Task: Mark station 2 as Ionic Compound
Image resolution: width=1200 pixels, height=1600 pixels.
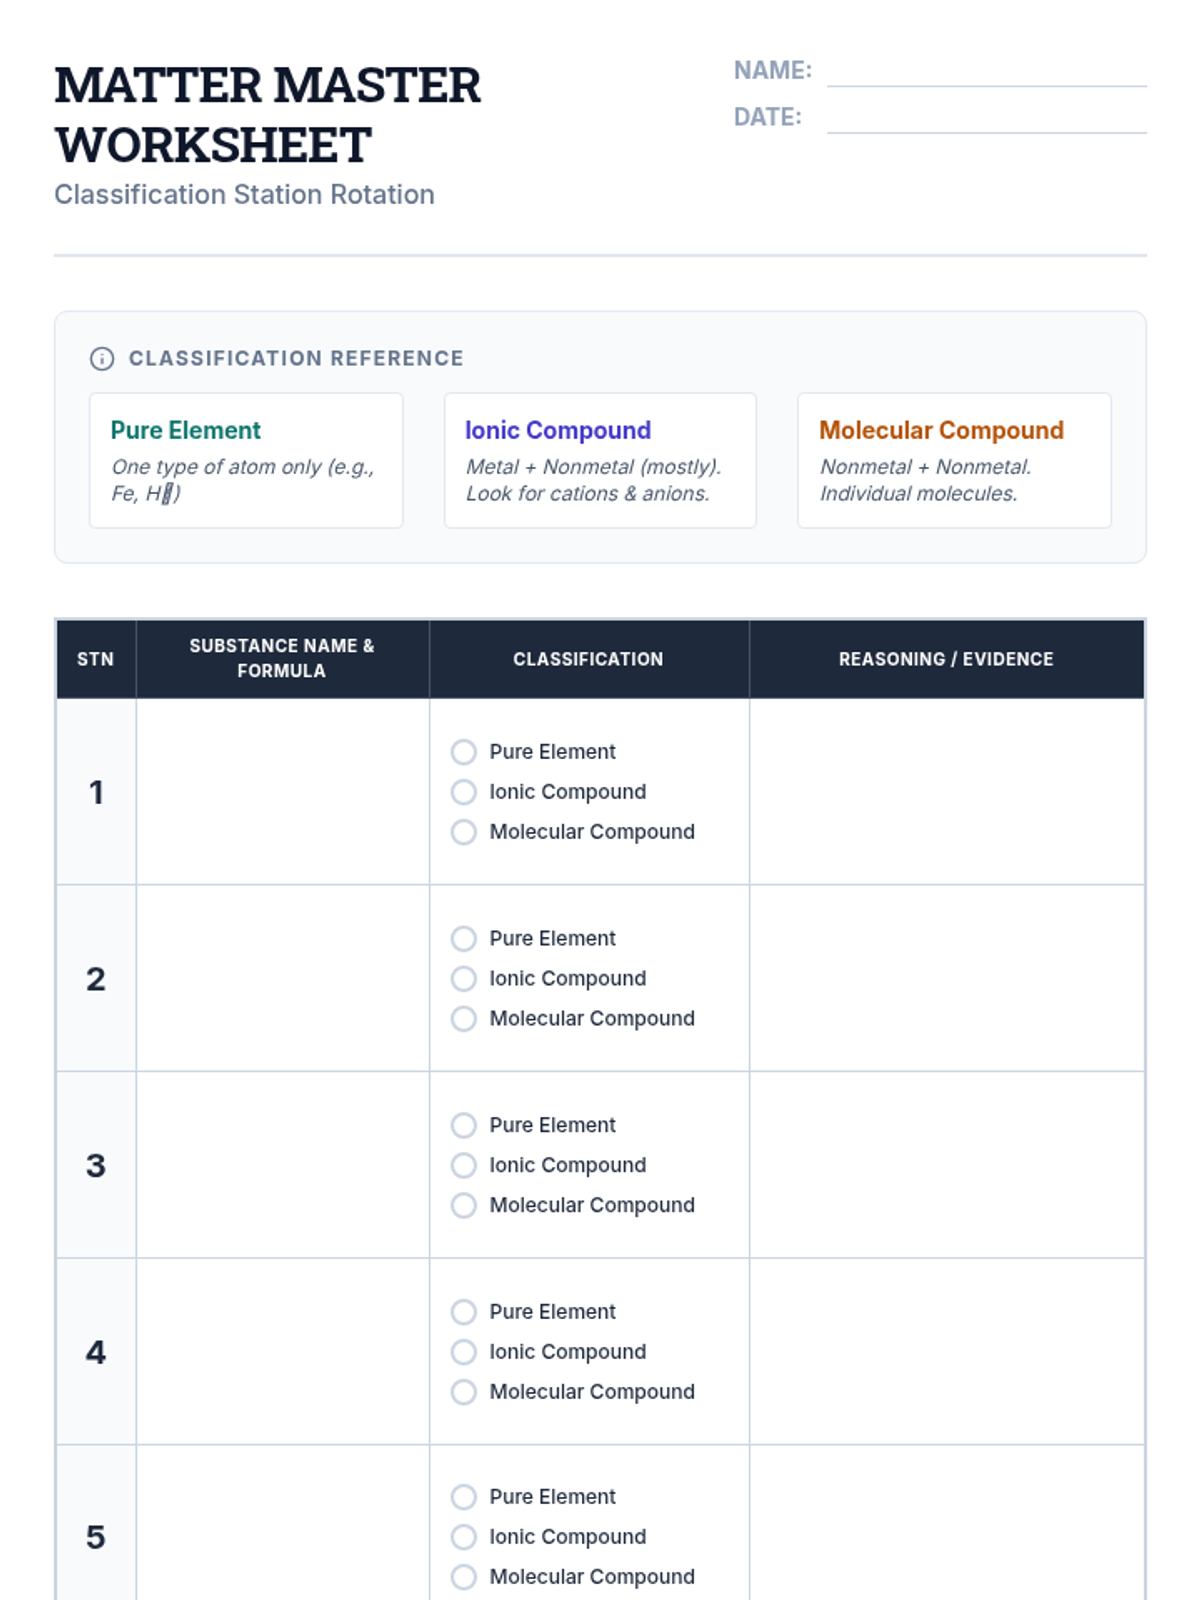Action: tap(464, 979)
